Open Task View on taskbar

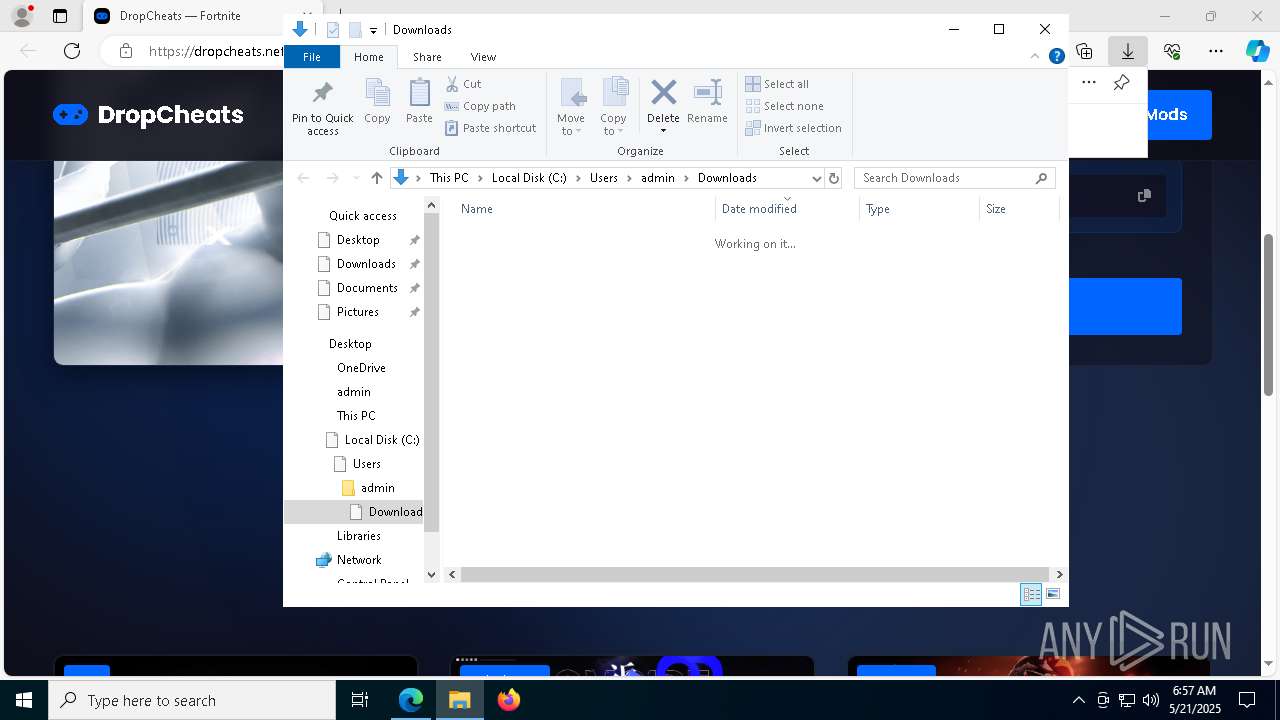point(360,700)
